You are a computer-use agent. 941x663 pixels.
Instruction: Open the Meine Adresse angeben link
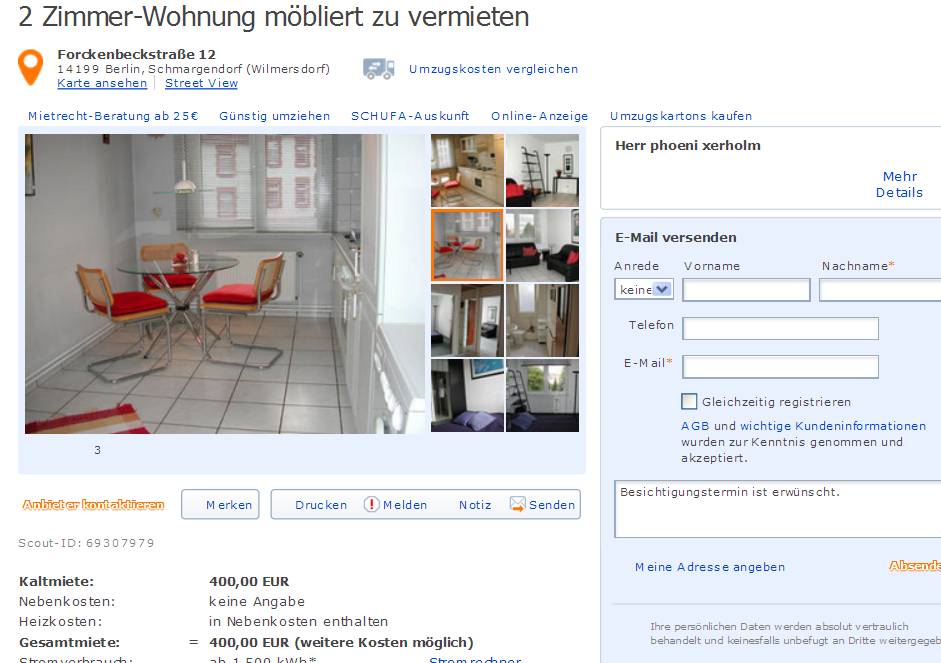(x=710, y=567)
